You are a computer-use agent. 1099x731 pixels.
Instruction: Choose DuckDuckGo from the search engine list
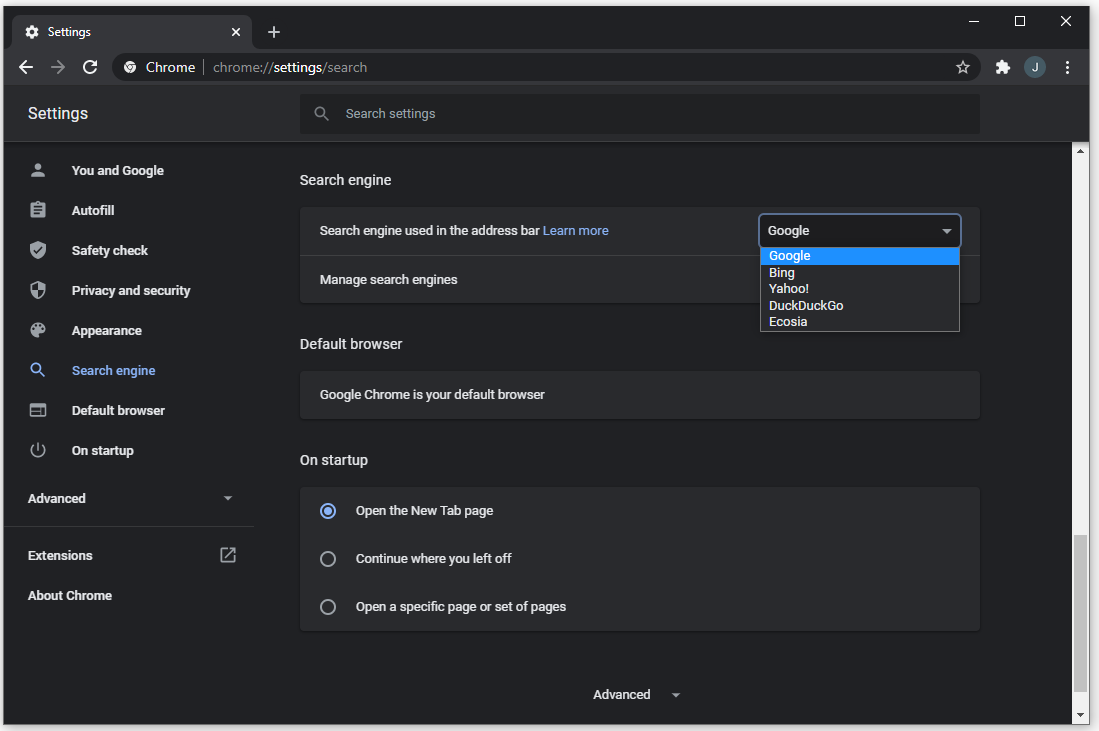coord(806,305)
